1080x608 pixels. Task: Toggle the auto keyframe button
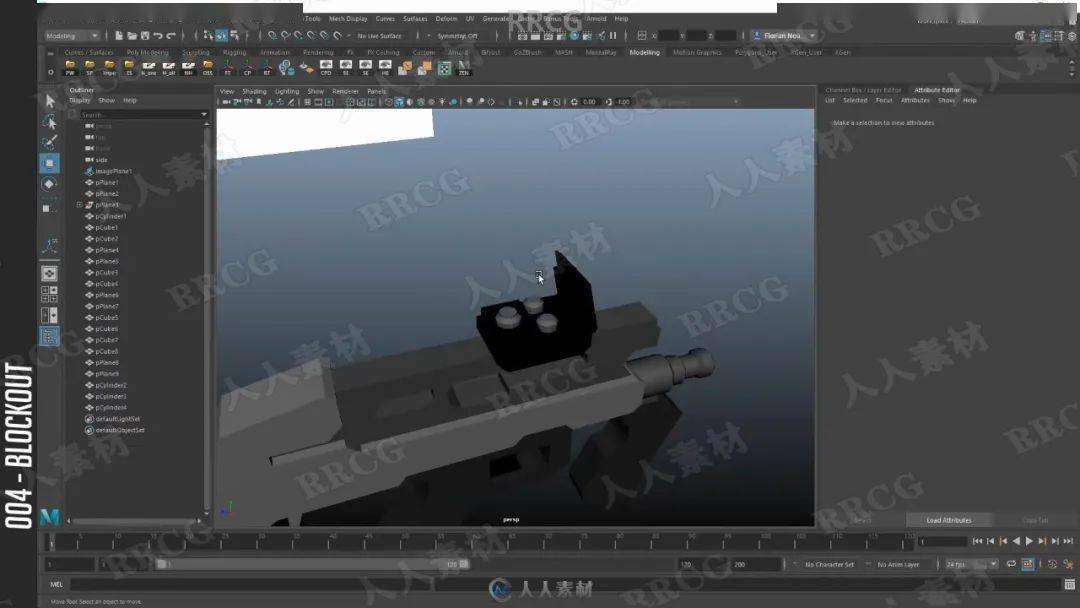[1028, 564]
